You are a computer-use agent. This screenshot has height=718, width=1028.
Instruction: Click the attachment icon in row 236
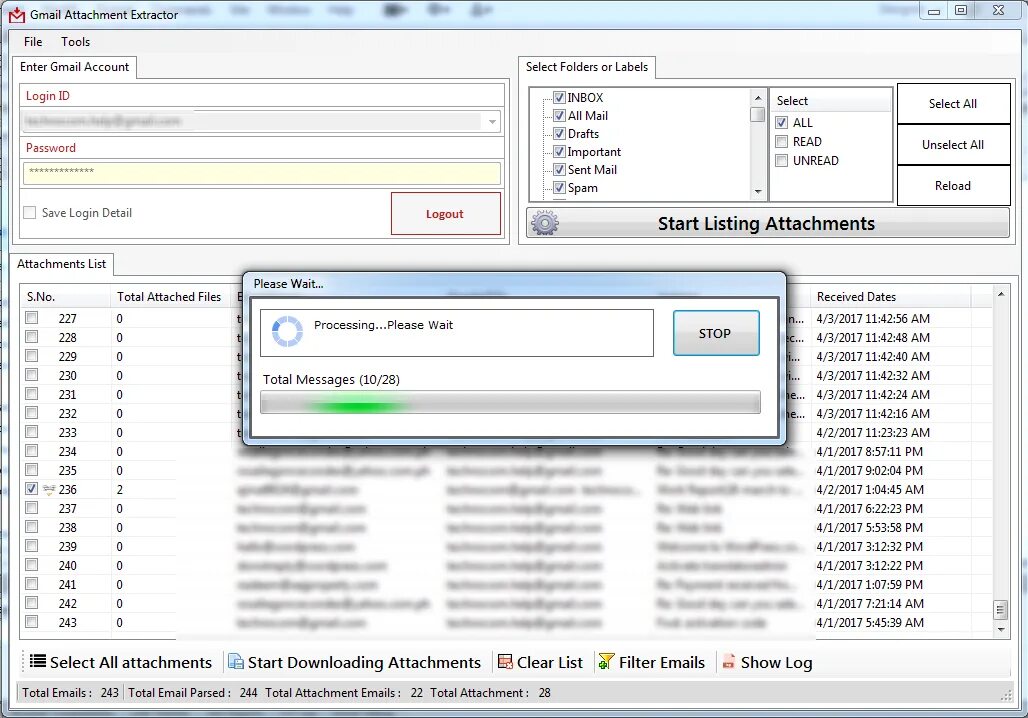click(x=49, y=489)
